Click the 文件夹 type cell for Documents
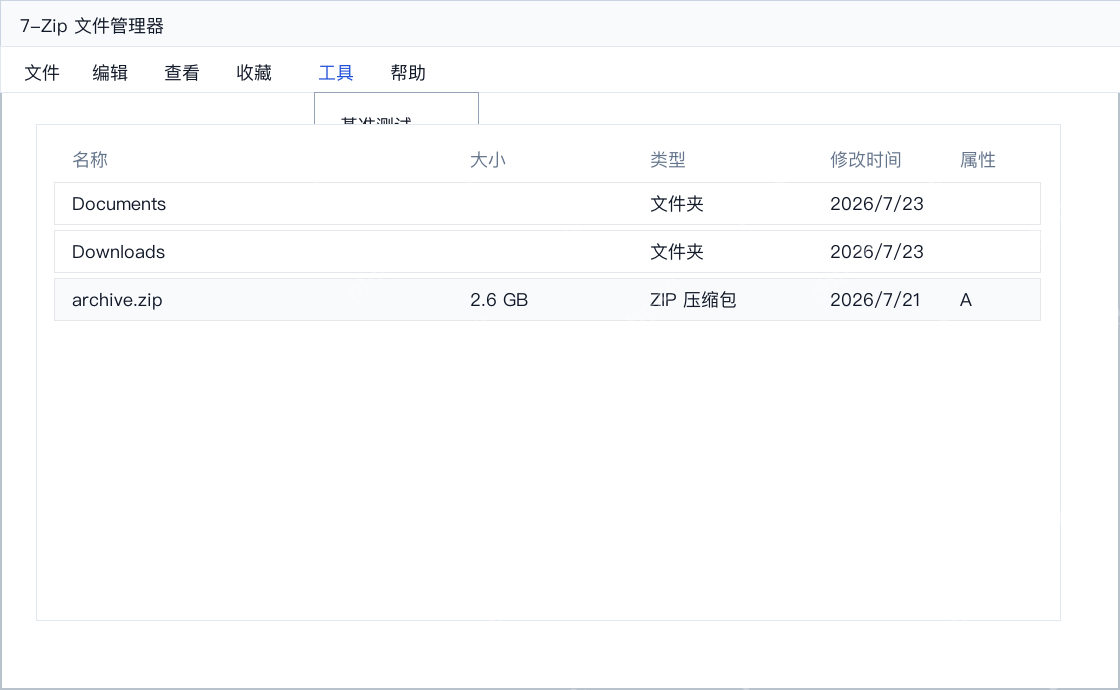This screenshot has width=1120, height=690. coord(677,204)
